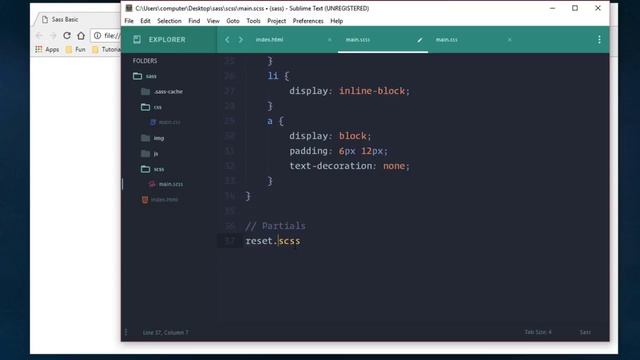Viewport: 640px width, 360px height.
Task: Click Home button in Chrome window
Action: (81, 36)
